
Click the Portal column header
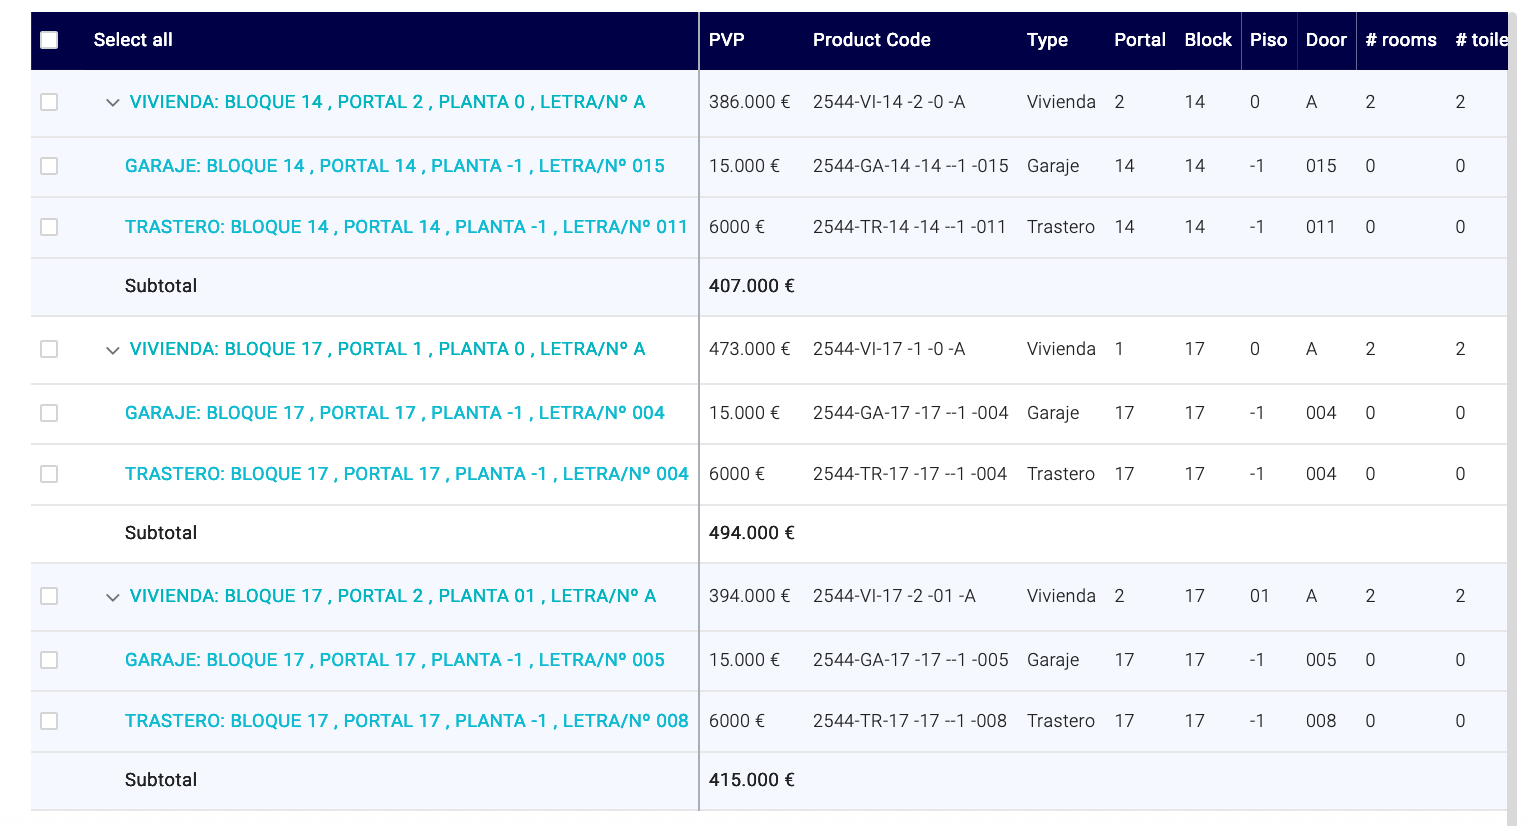(1139, 40)
